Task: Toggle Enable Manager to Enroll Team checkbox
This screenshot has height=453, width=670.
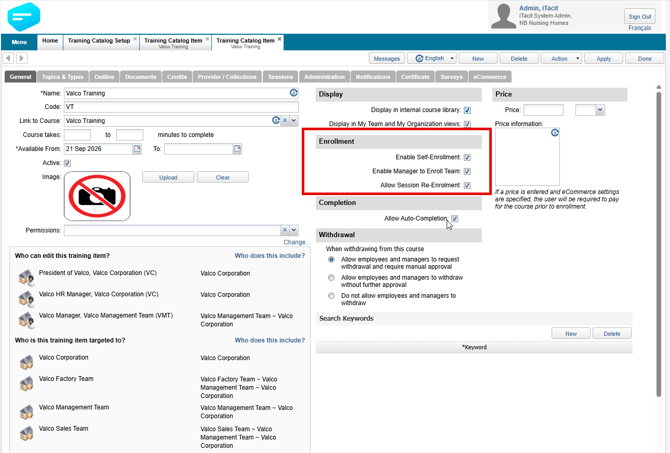Action: pyautogui.click(x=467, y=171)
